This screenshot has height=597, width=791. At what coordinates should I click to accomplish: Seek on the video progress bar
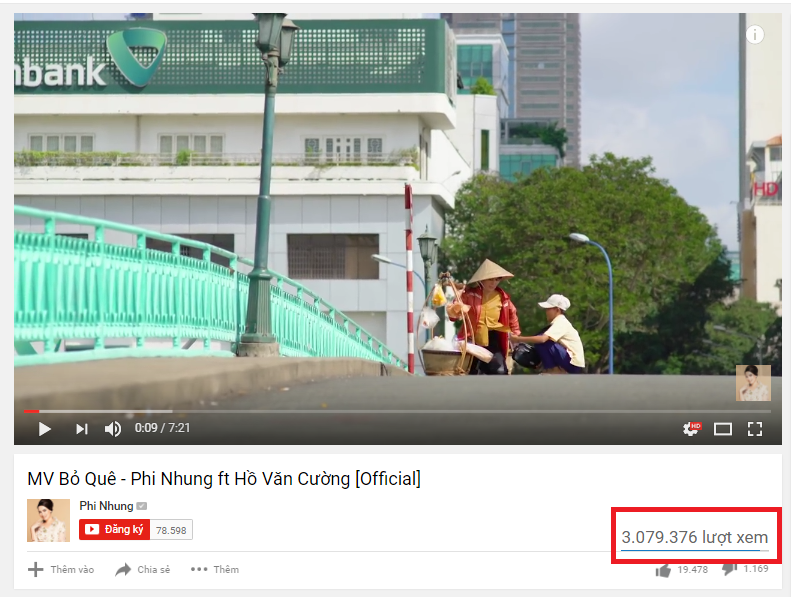coord(397,411)
